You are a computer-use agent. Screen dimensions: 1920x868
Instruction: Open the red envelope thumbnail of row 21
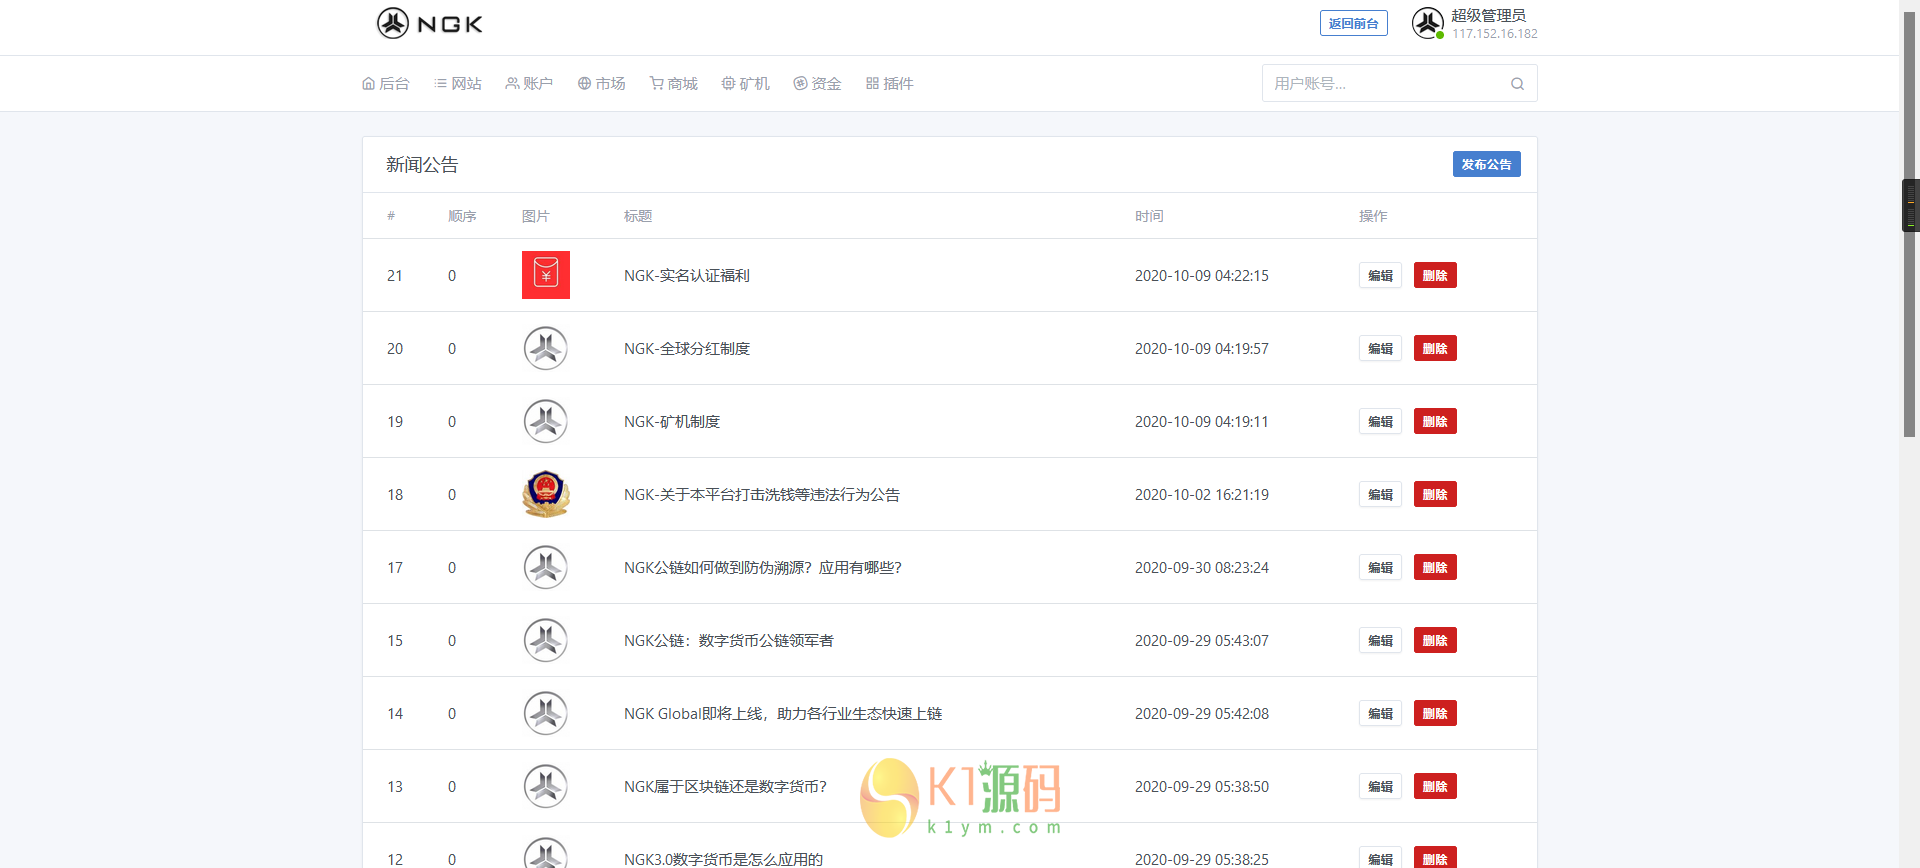(546, 275)
